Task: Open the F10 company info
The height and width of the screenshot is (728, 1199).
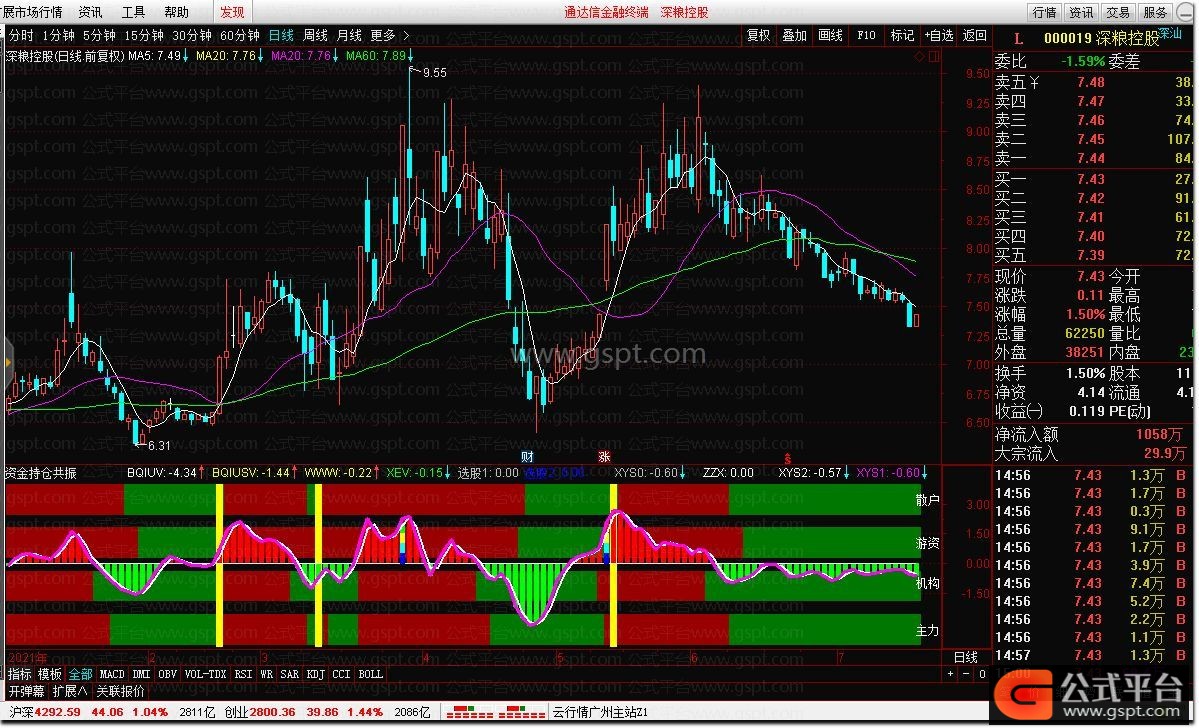Action: (866, 35)
